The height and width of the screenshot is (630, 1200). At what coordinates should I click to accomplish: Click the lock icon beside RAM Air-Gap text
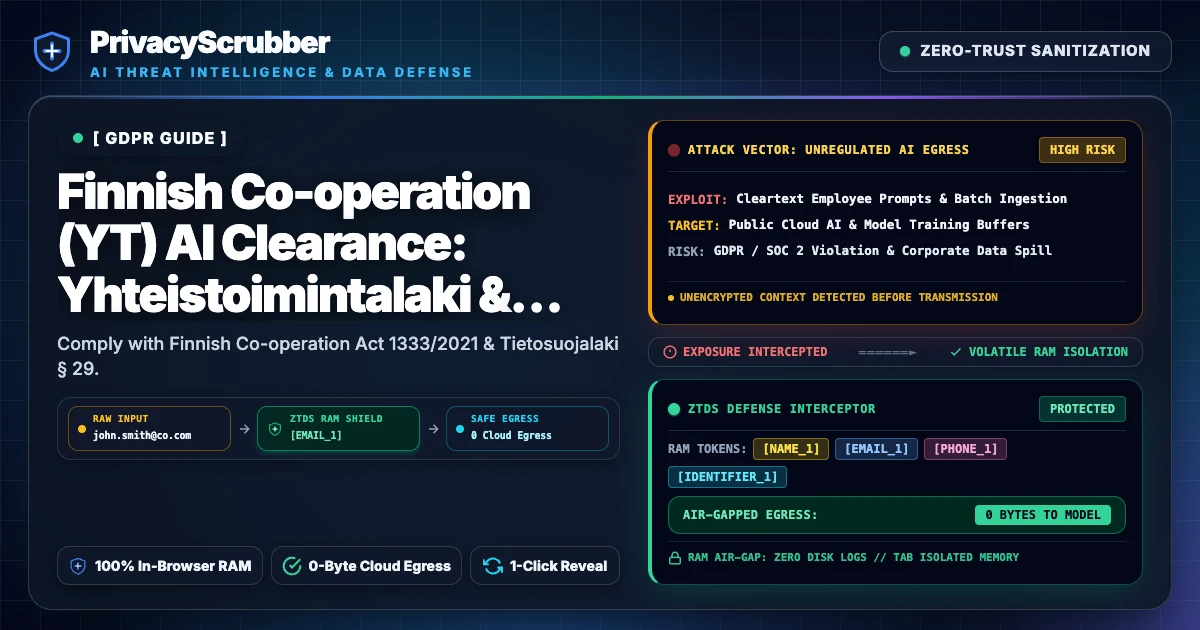click(x=674, y=558)
